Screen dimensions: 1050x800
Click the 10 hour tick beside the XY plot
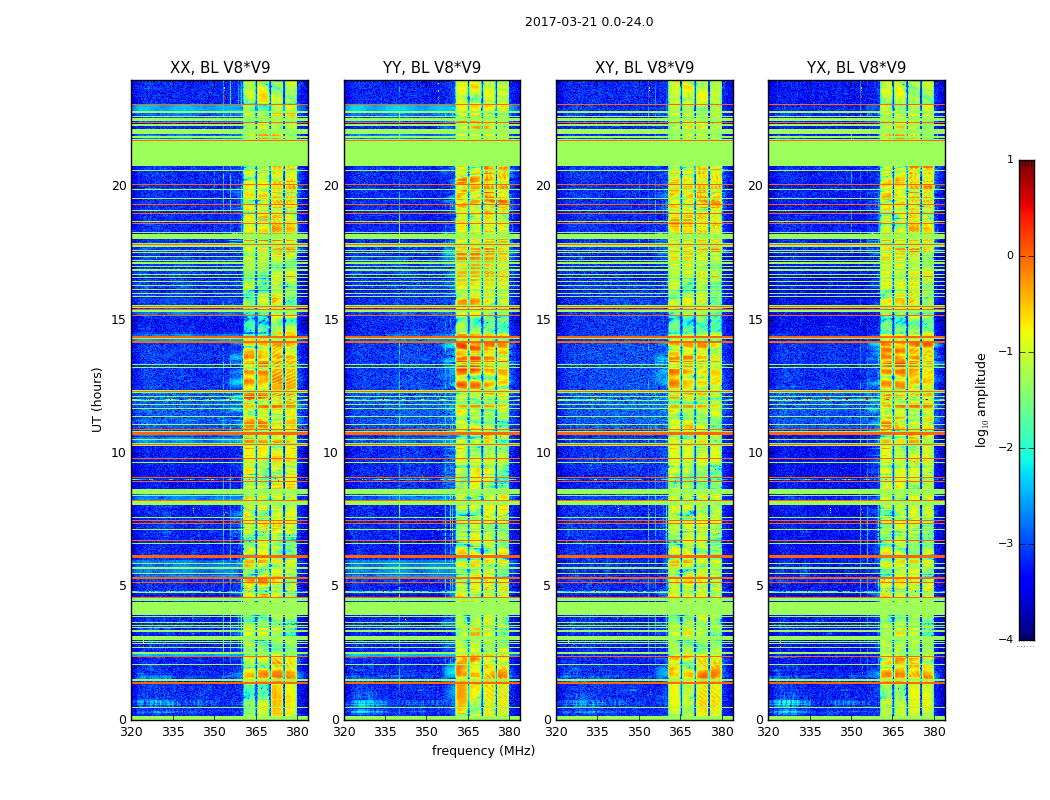coord(543,453)
